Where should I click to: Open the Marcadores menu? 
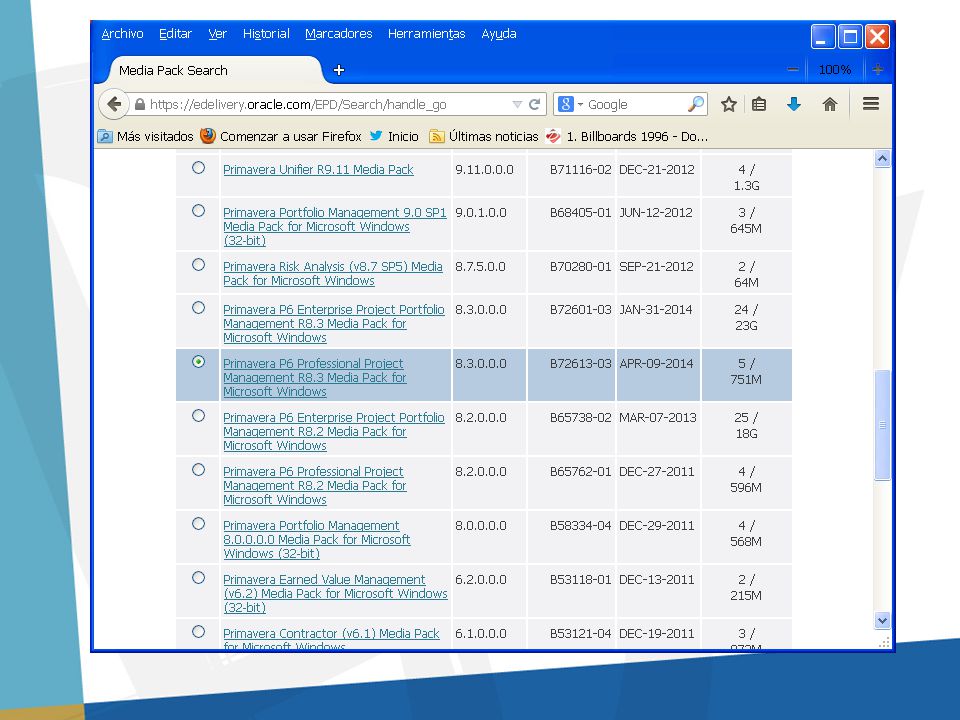[x=339, y=34]
